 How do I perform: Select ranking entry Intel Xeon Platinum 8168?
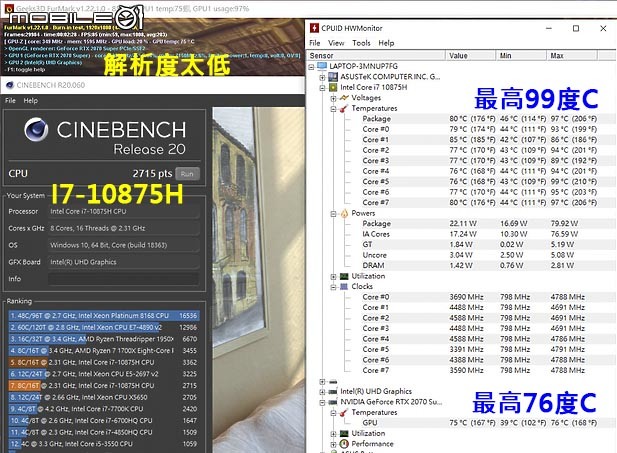coord(104,316)
